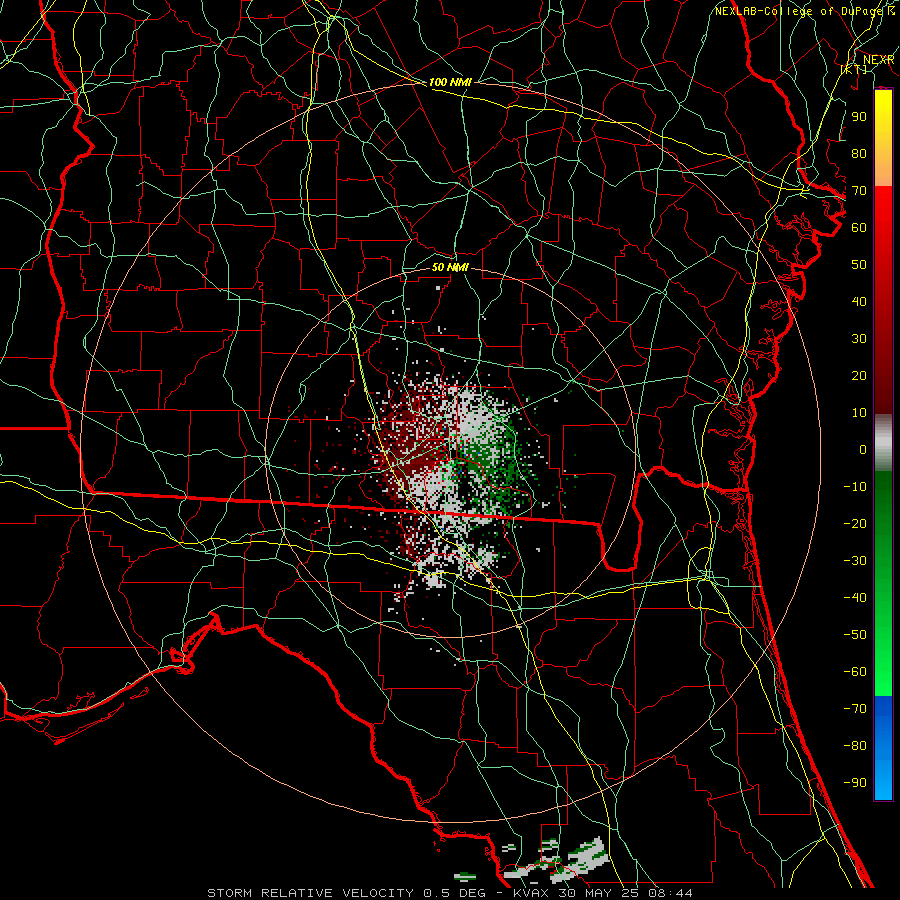Click the 100 NMI range ring label
900x900 pixels.
pyautogui.click(x=450, y=82)
